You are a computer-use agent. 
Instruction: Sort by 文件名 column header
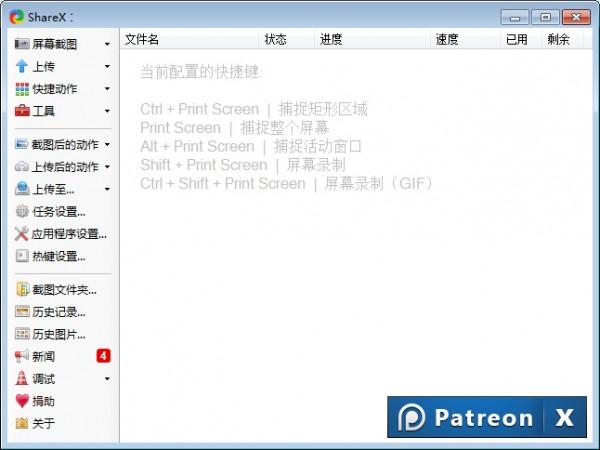coord(189,39)
